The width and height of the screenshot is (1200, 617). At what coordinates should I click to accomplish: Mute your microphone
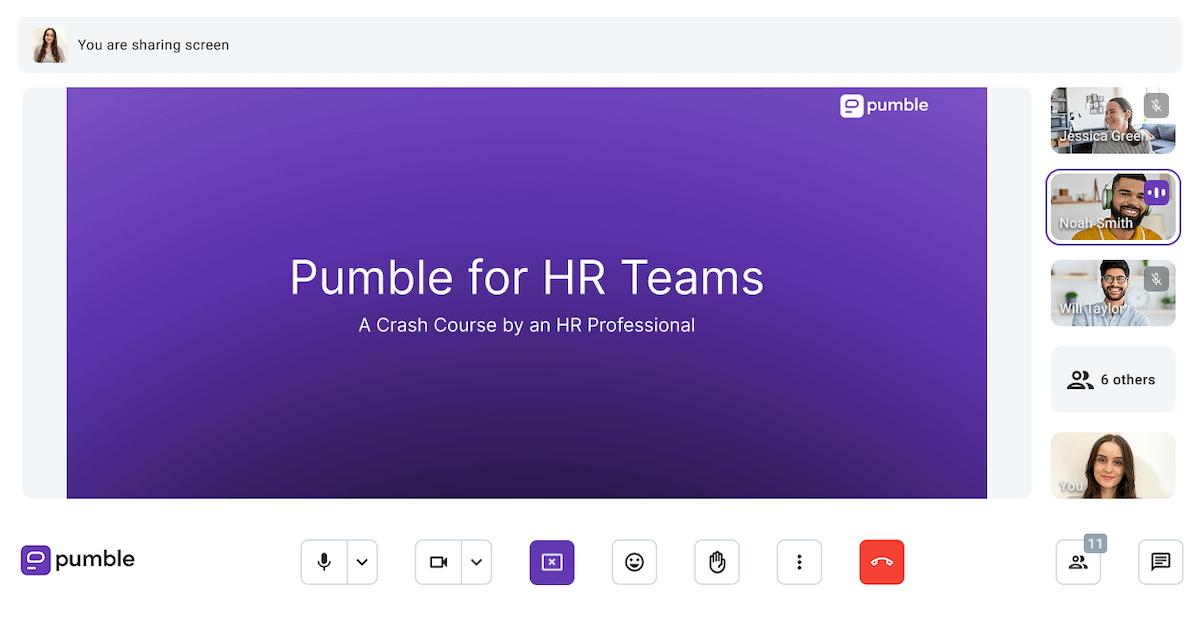[x=323, y=562]
